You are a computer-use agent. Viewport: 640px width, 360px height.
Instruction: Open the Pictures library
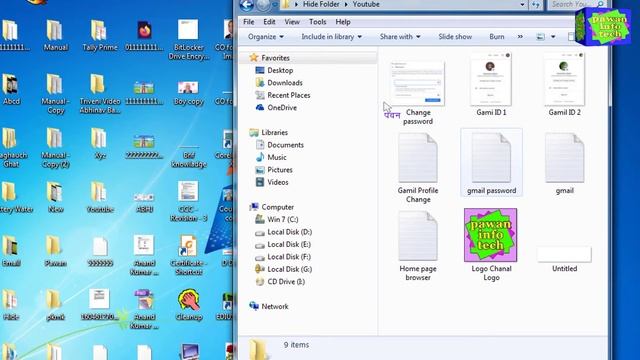280,170
